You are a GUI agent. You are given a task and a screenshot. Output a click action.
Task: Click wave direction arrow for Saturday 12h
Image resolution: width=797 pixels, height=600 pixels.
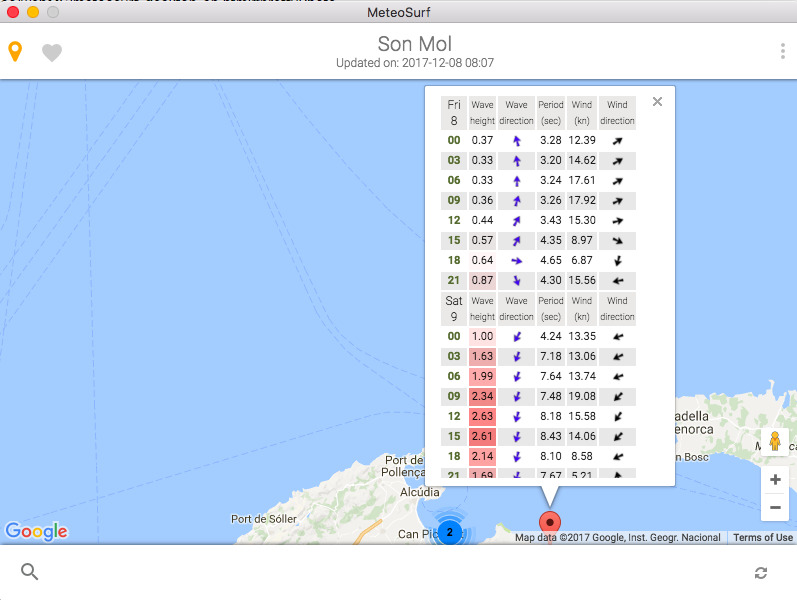(x=516, y=416)
